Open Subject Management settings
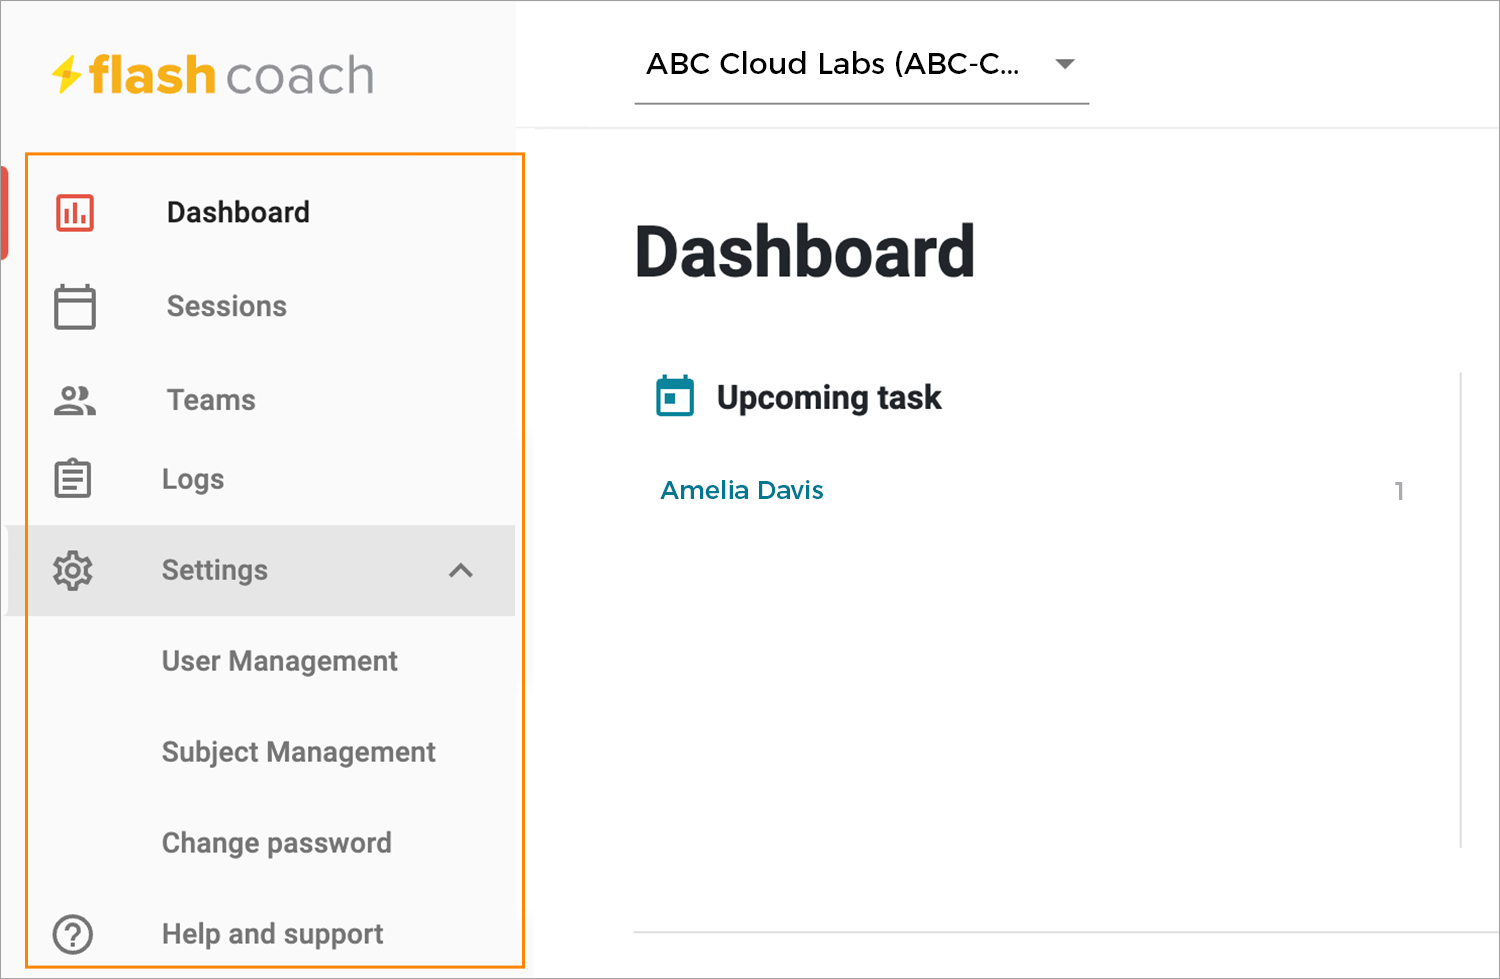The width and height of the screenshot is (1500, 979). [299, 752]
